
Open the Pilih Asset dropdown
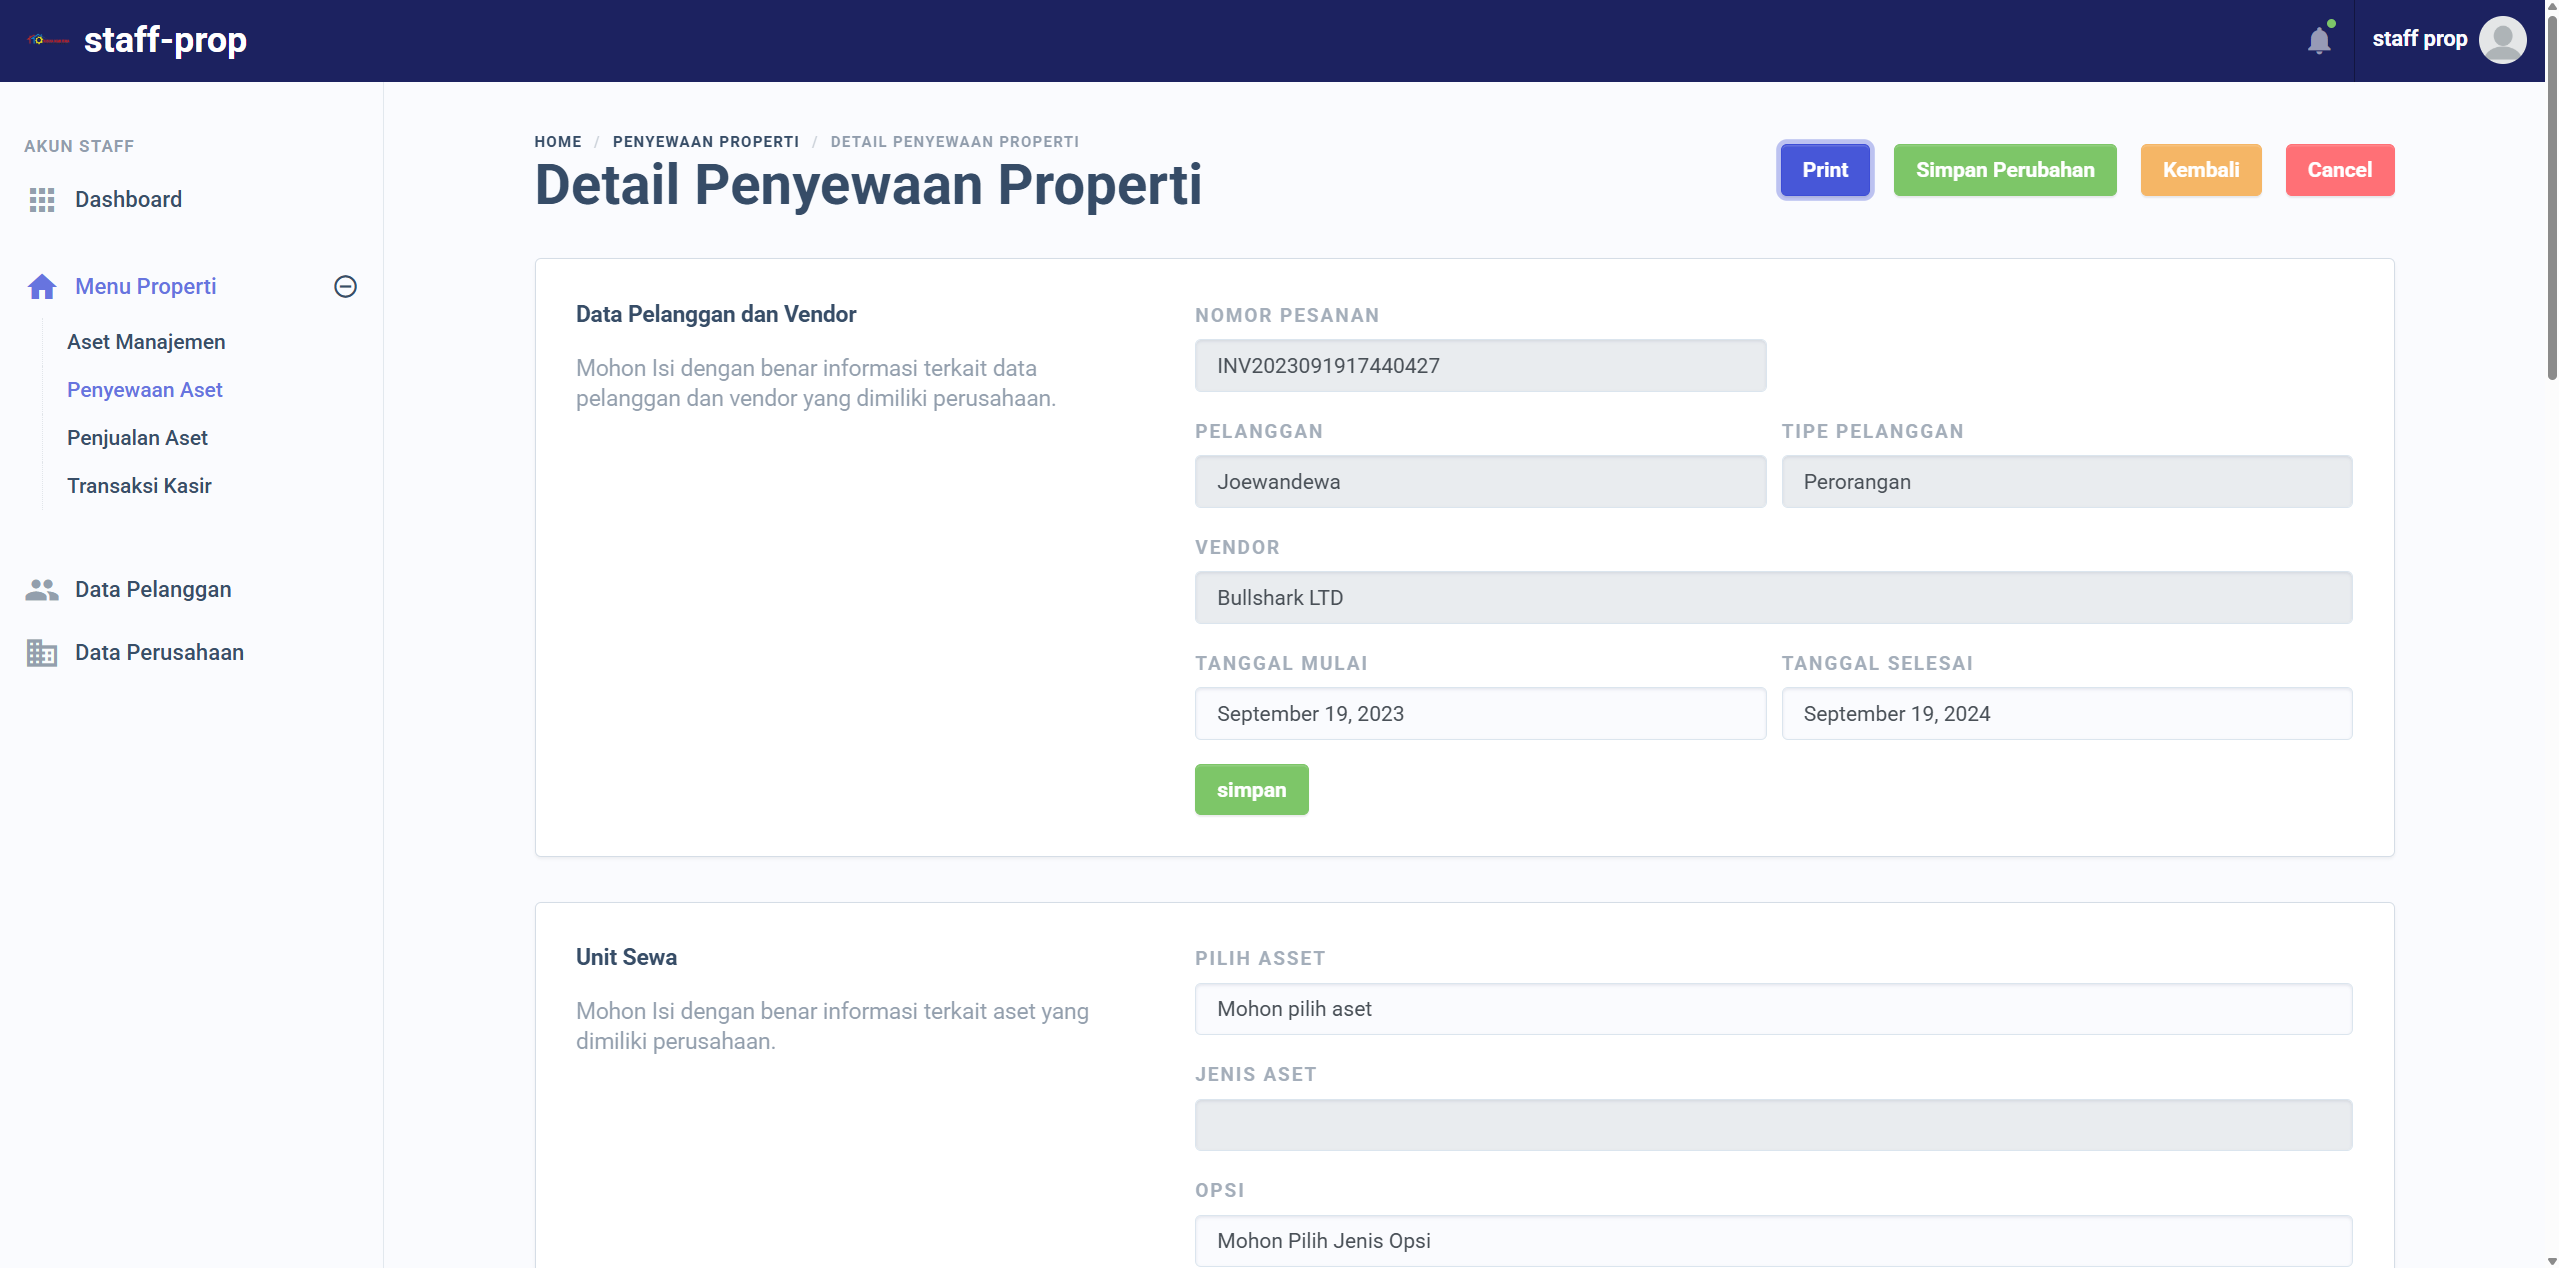(1772, 1009)
